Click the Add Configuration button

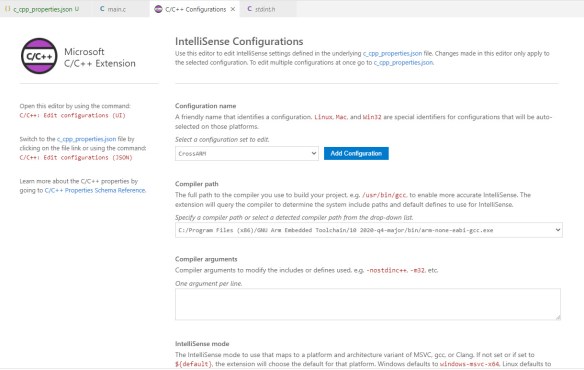coord(356,154)
